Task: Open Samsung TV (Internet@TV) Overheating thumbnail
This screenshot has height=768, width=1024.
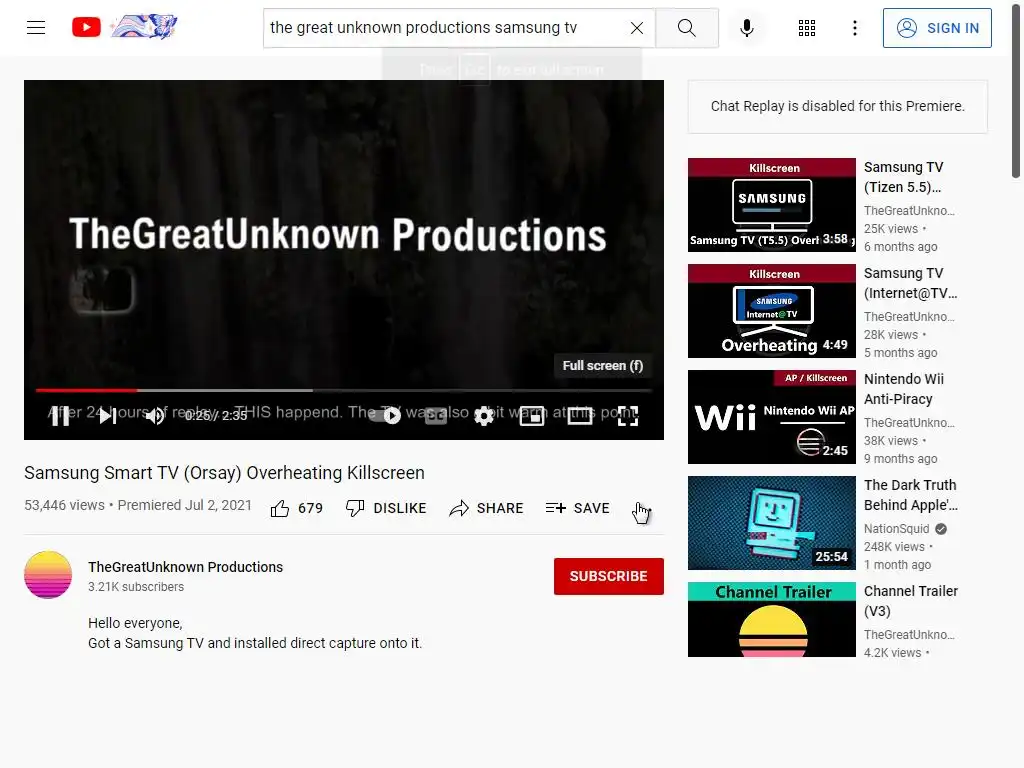Action: tap(771, 311)
